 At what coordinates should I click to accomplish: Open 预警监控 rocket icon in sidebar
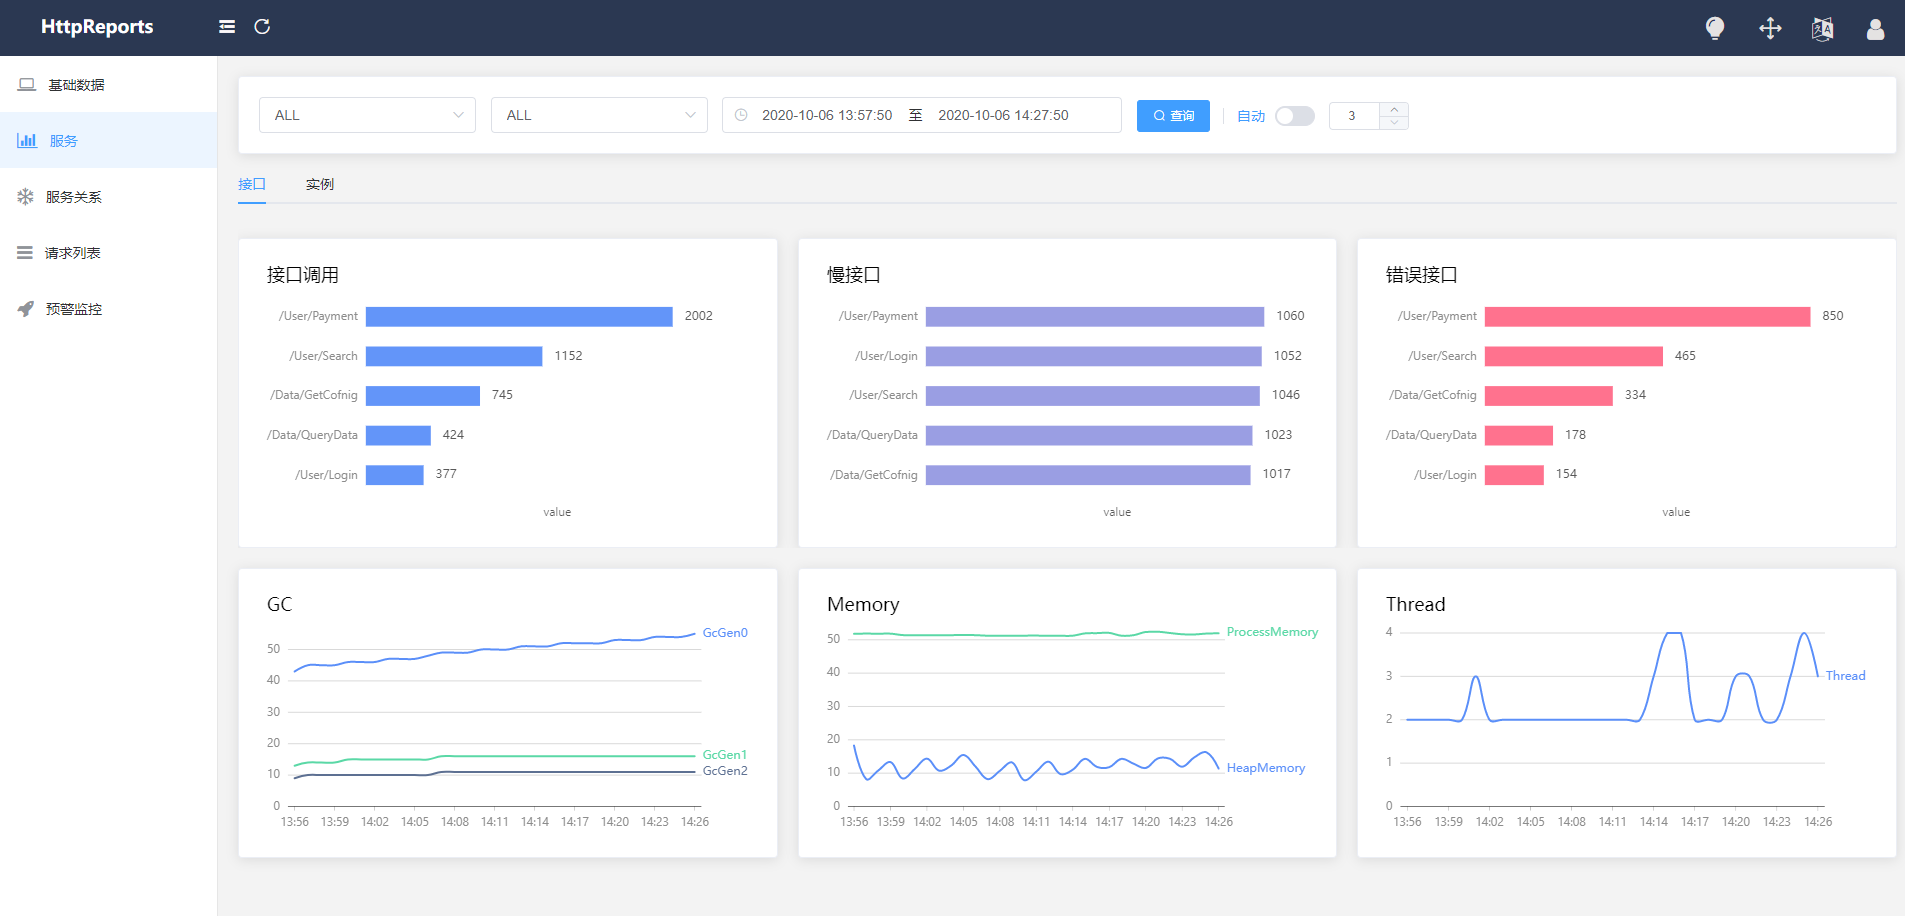(x=26, y=309)
